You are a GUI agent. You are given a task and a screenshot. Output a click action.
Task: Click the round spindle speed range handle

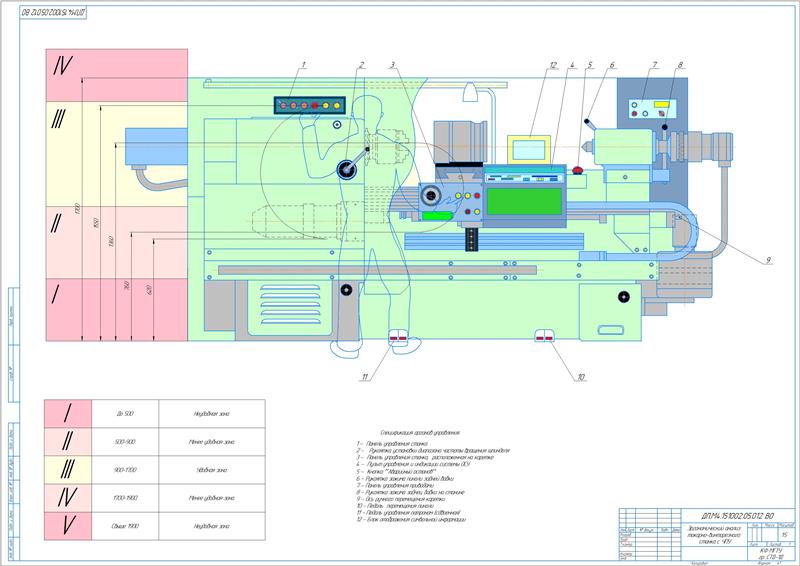click(x=346, y=169)
